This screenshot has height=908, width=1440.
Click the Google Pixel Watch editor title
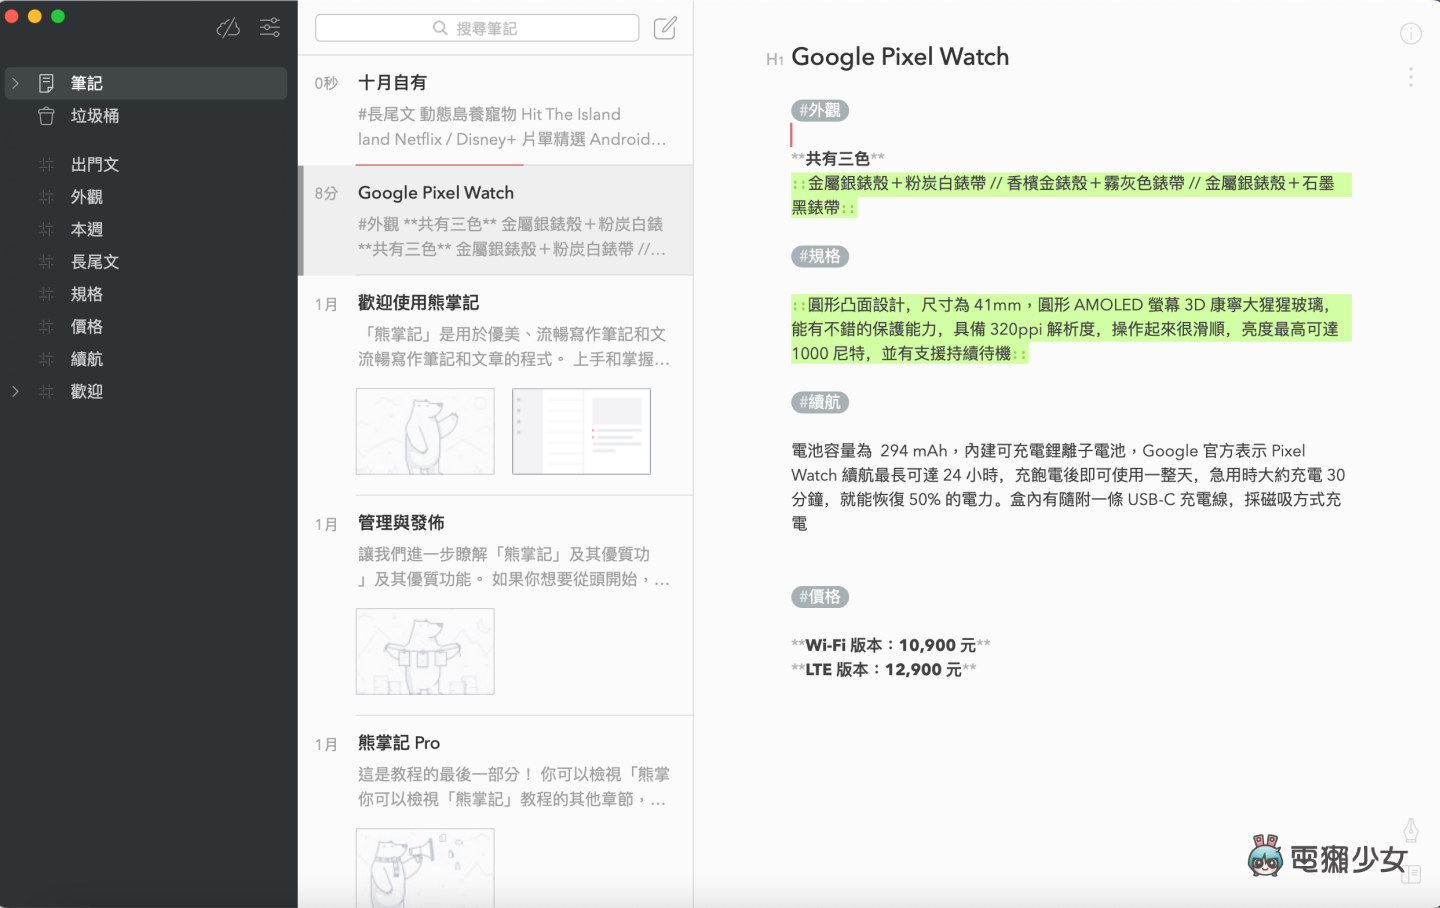900,57
